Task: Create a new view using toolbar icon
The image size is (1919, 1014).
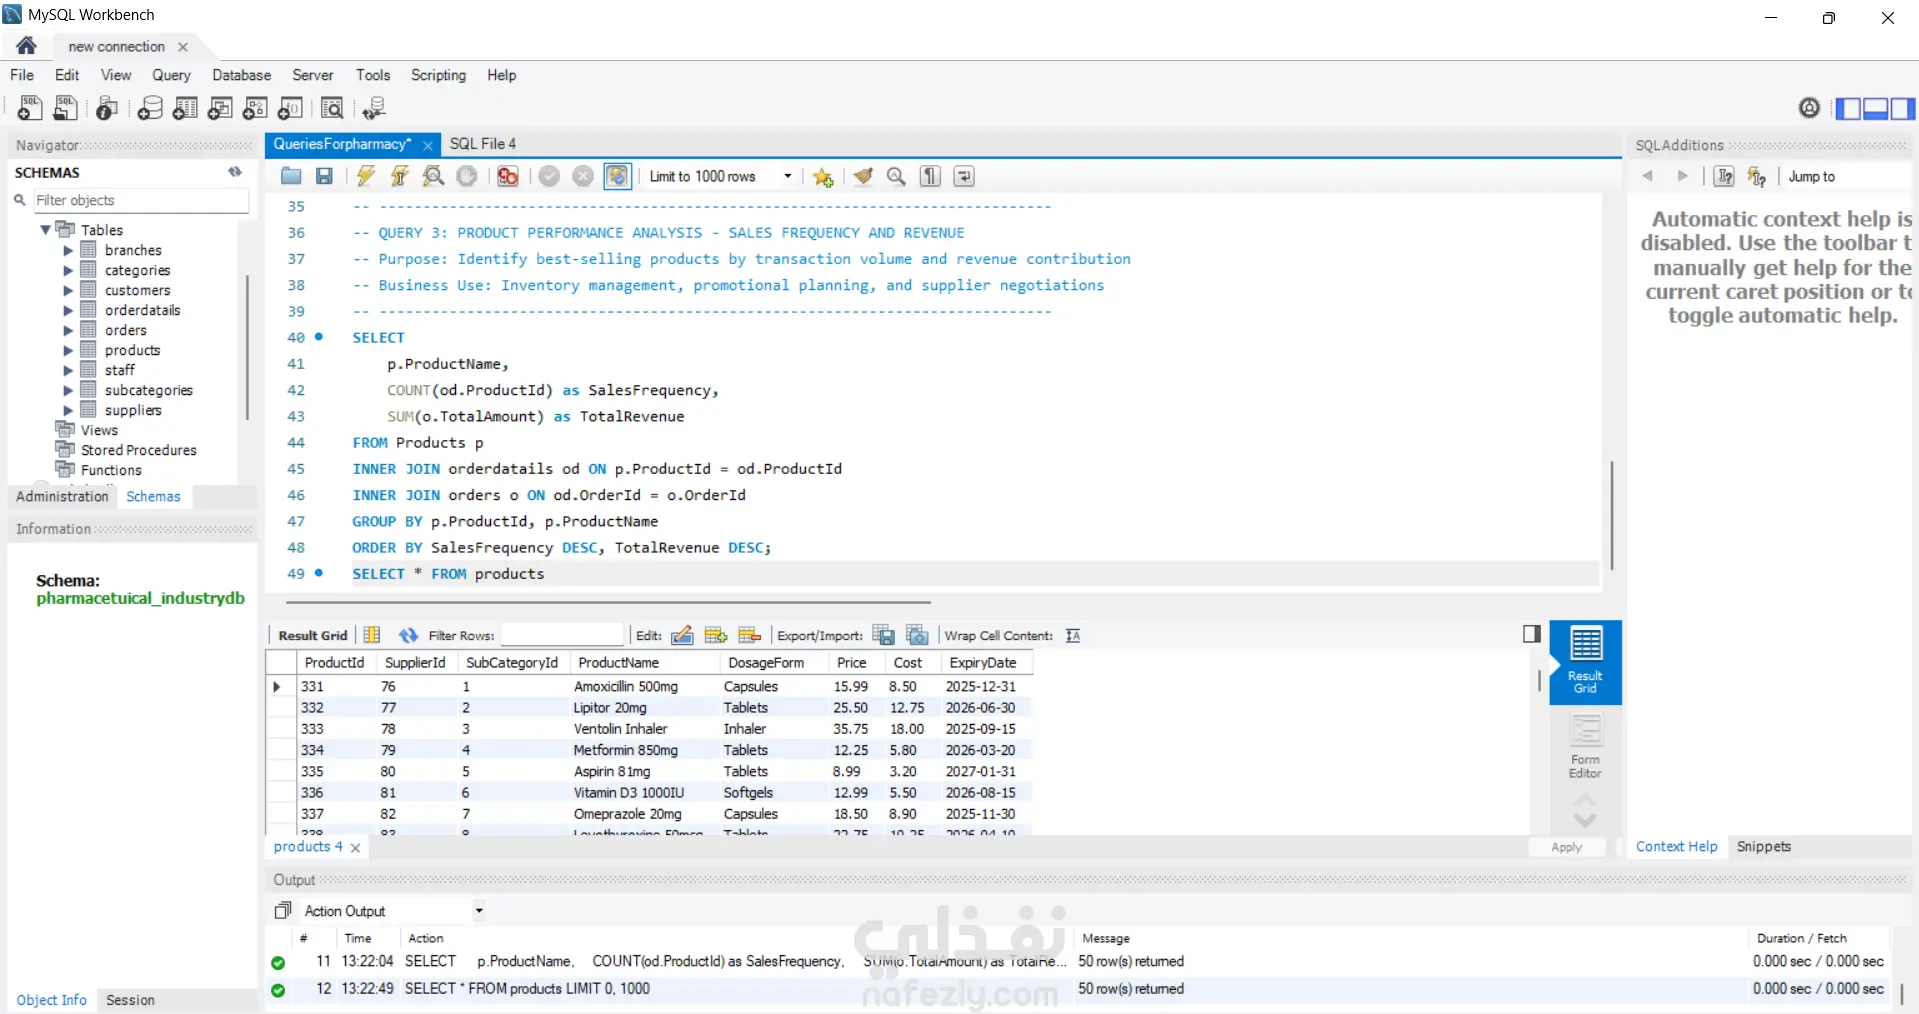Action: (220, 108)
